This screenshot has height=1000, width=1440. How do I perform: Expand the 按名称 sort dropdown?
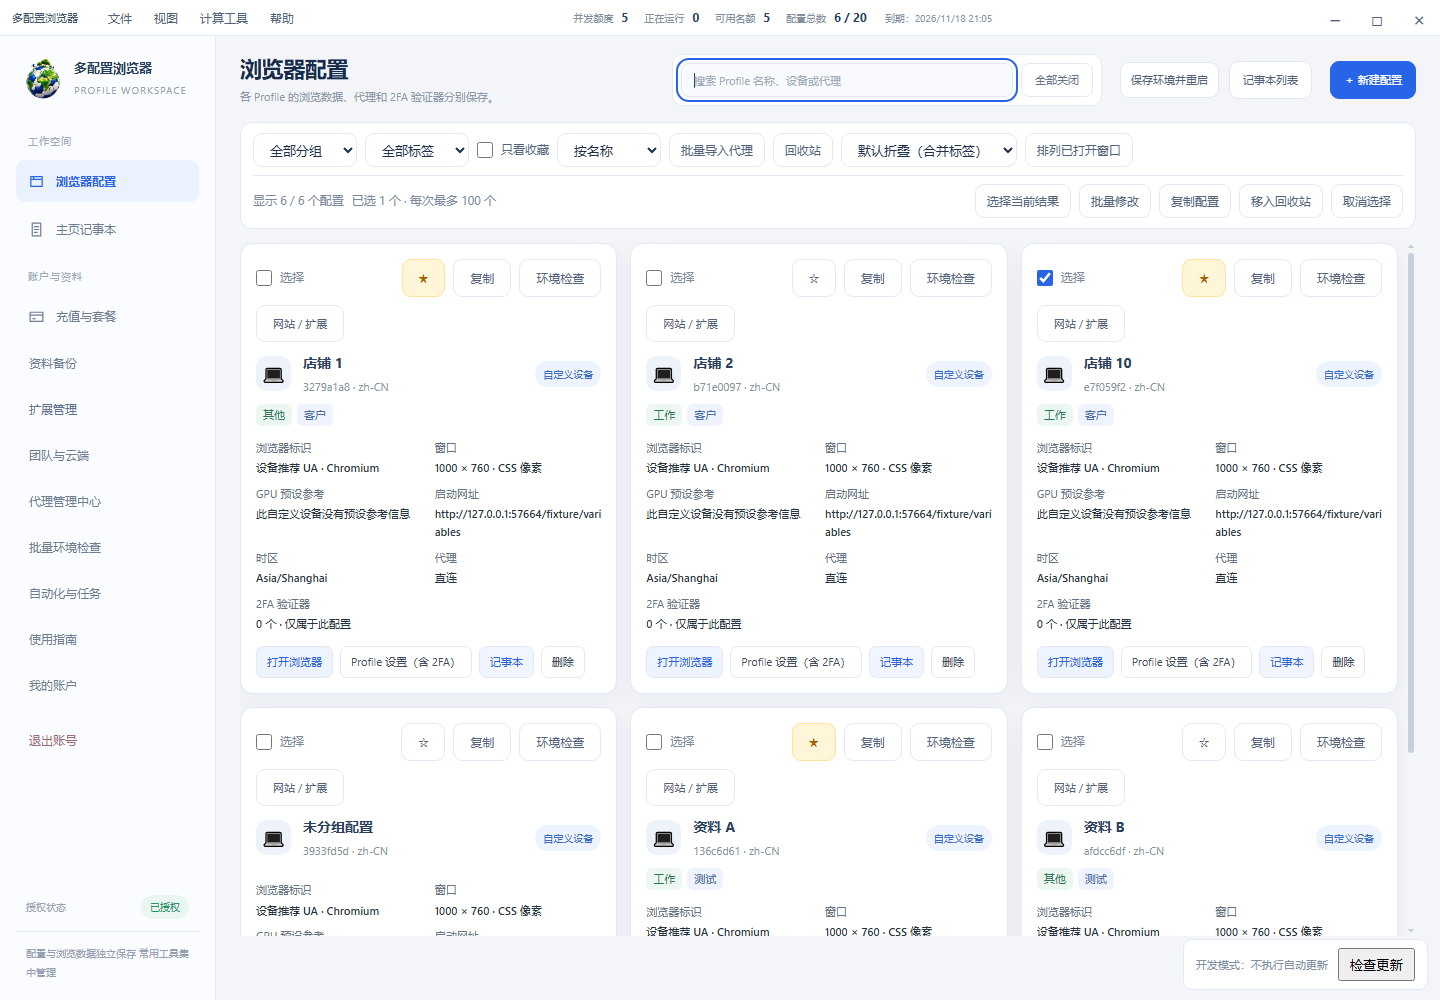click(x=609, y=150)
